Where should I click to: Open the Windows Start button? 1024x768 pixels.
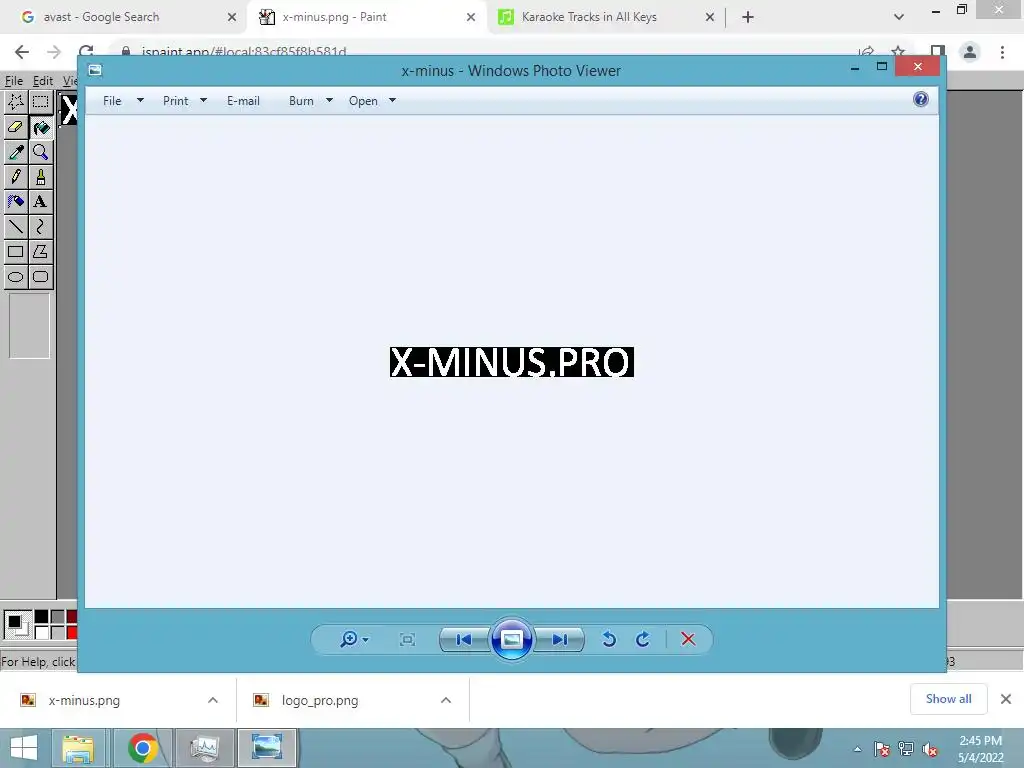point(24,748)
